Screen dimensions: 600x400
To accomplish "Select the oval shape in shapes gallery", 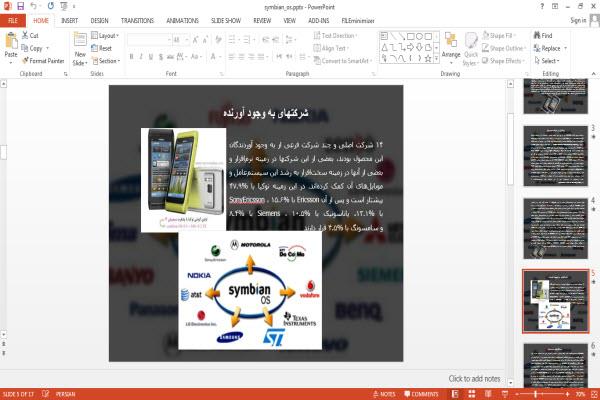I will click(419, 36).
